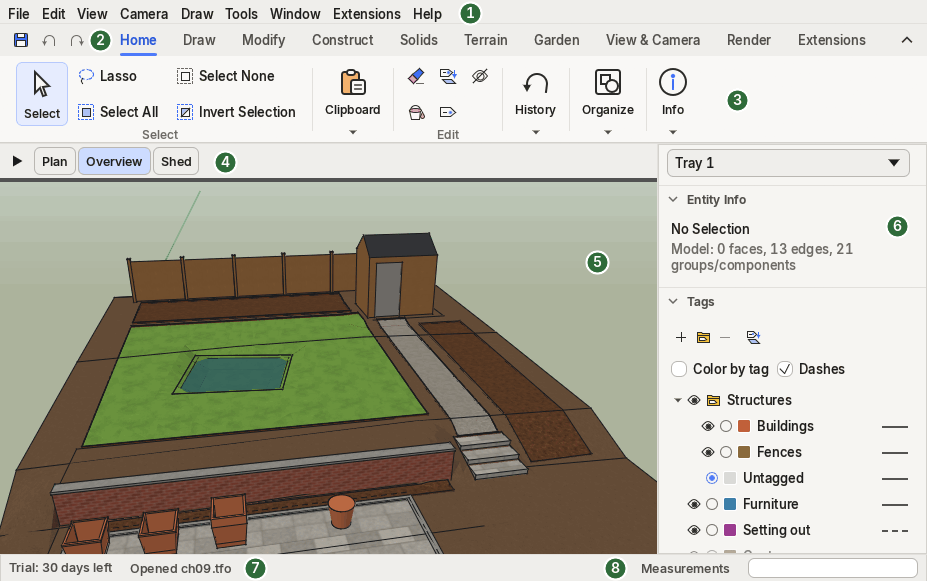Switch to the Draw ribbon tab
The image size is (927, 581).
[x=199, y=40]
